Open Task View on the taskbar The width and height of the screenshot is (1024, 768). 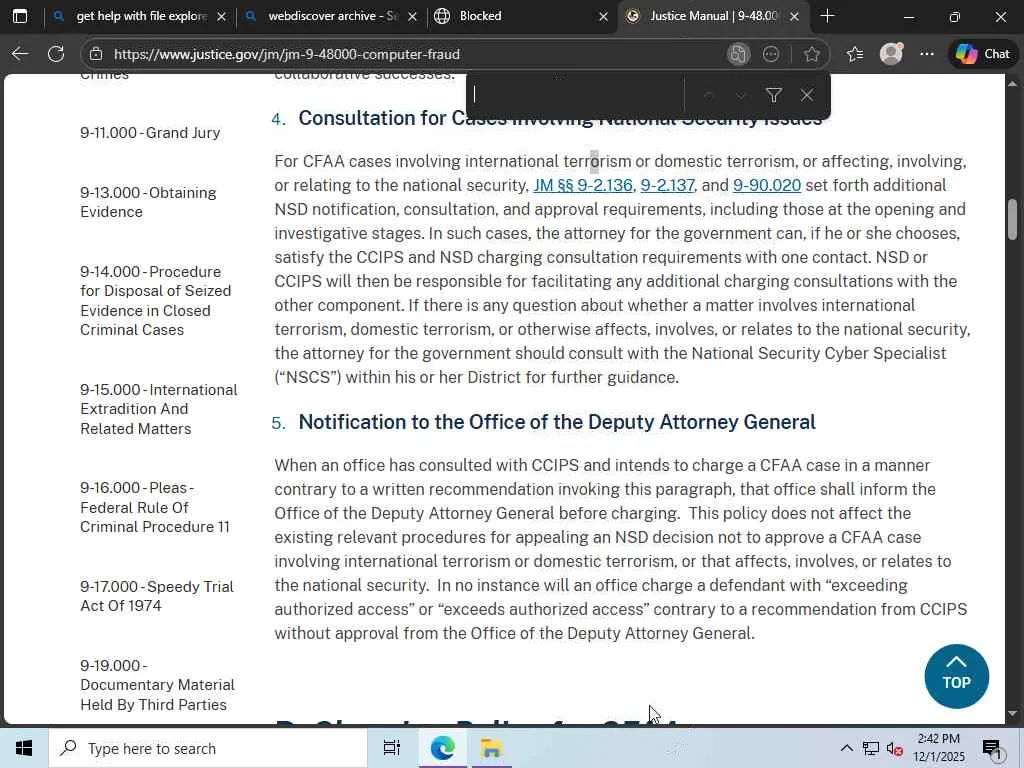(392, 748)
